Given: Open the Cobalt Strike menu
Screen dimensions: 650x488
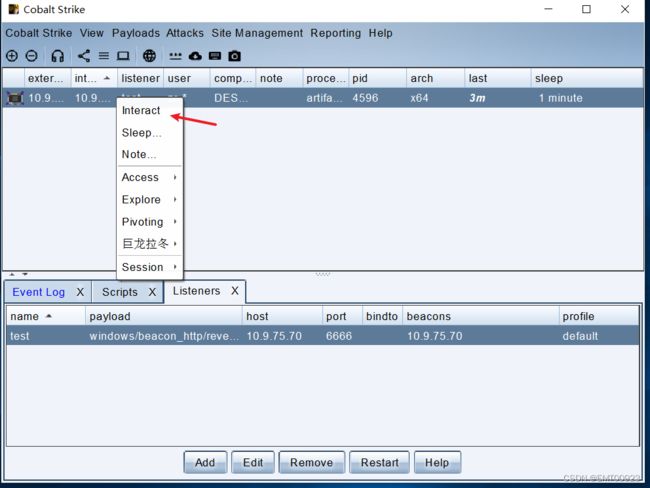Looking at the screenshot, I should (x=39, y=33).
